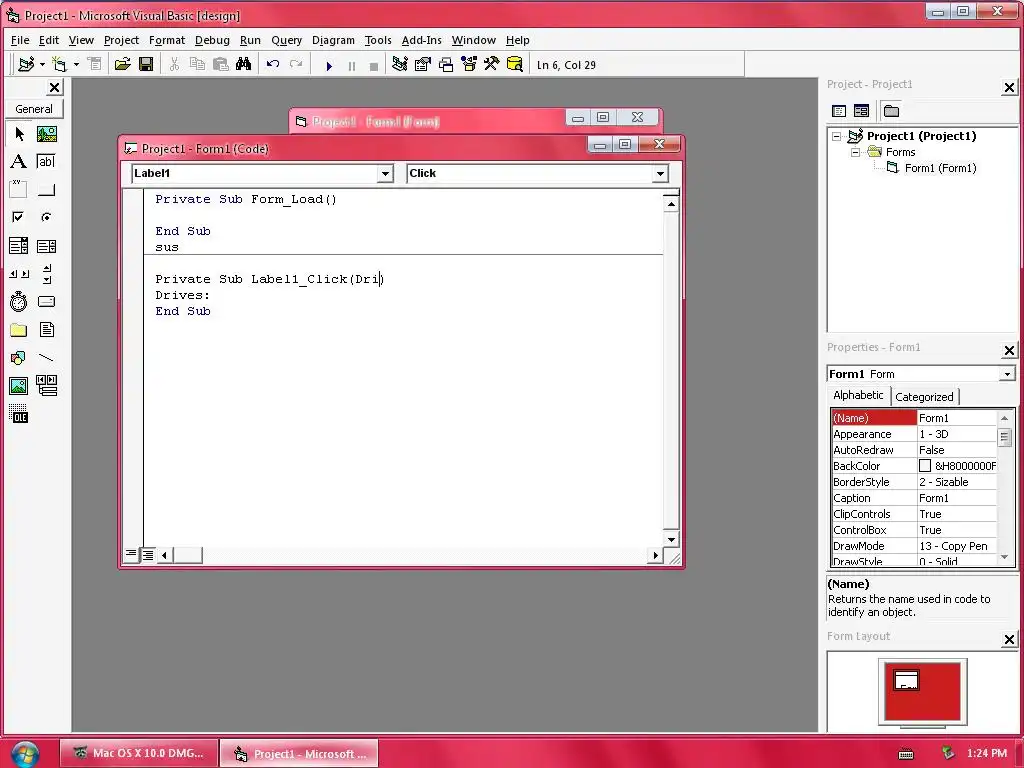1024x768 pixels.
Task: Open the Object Browser toolbar icon
Action: click(x=469, y=64)
